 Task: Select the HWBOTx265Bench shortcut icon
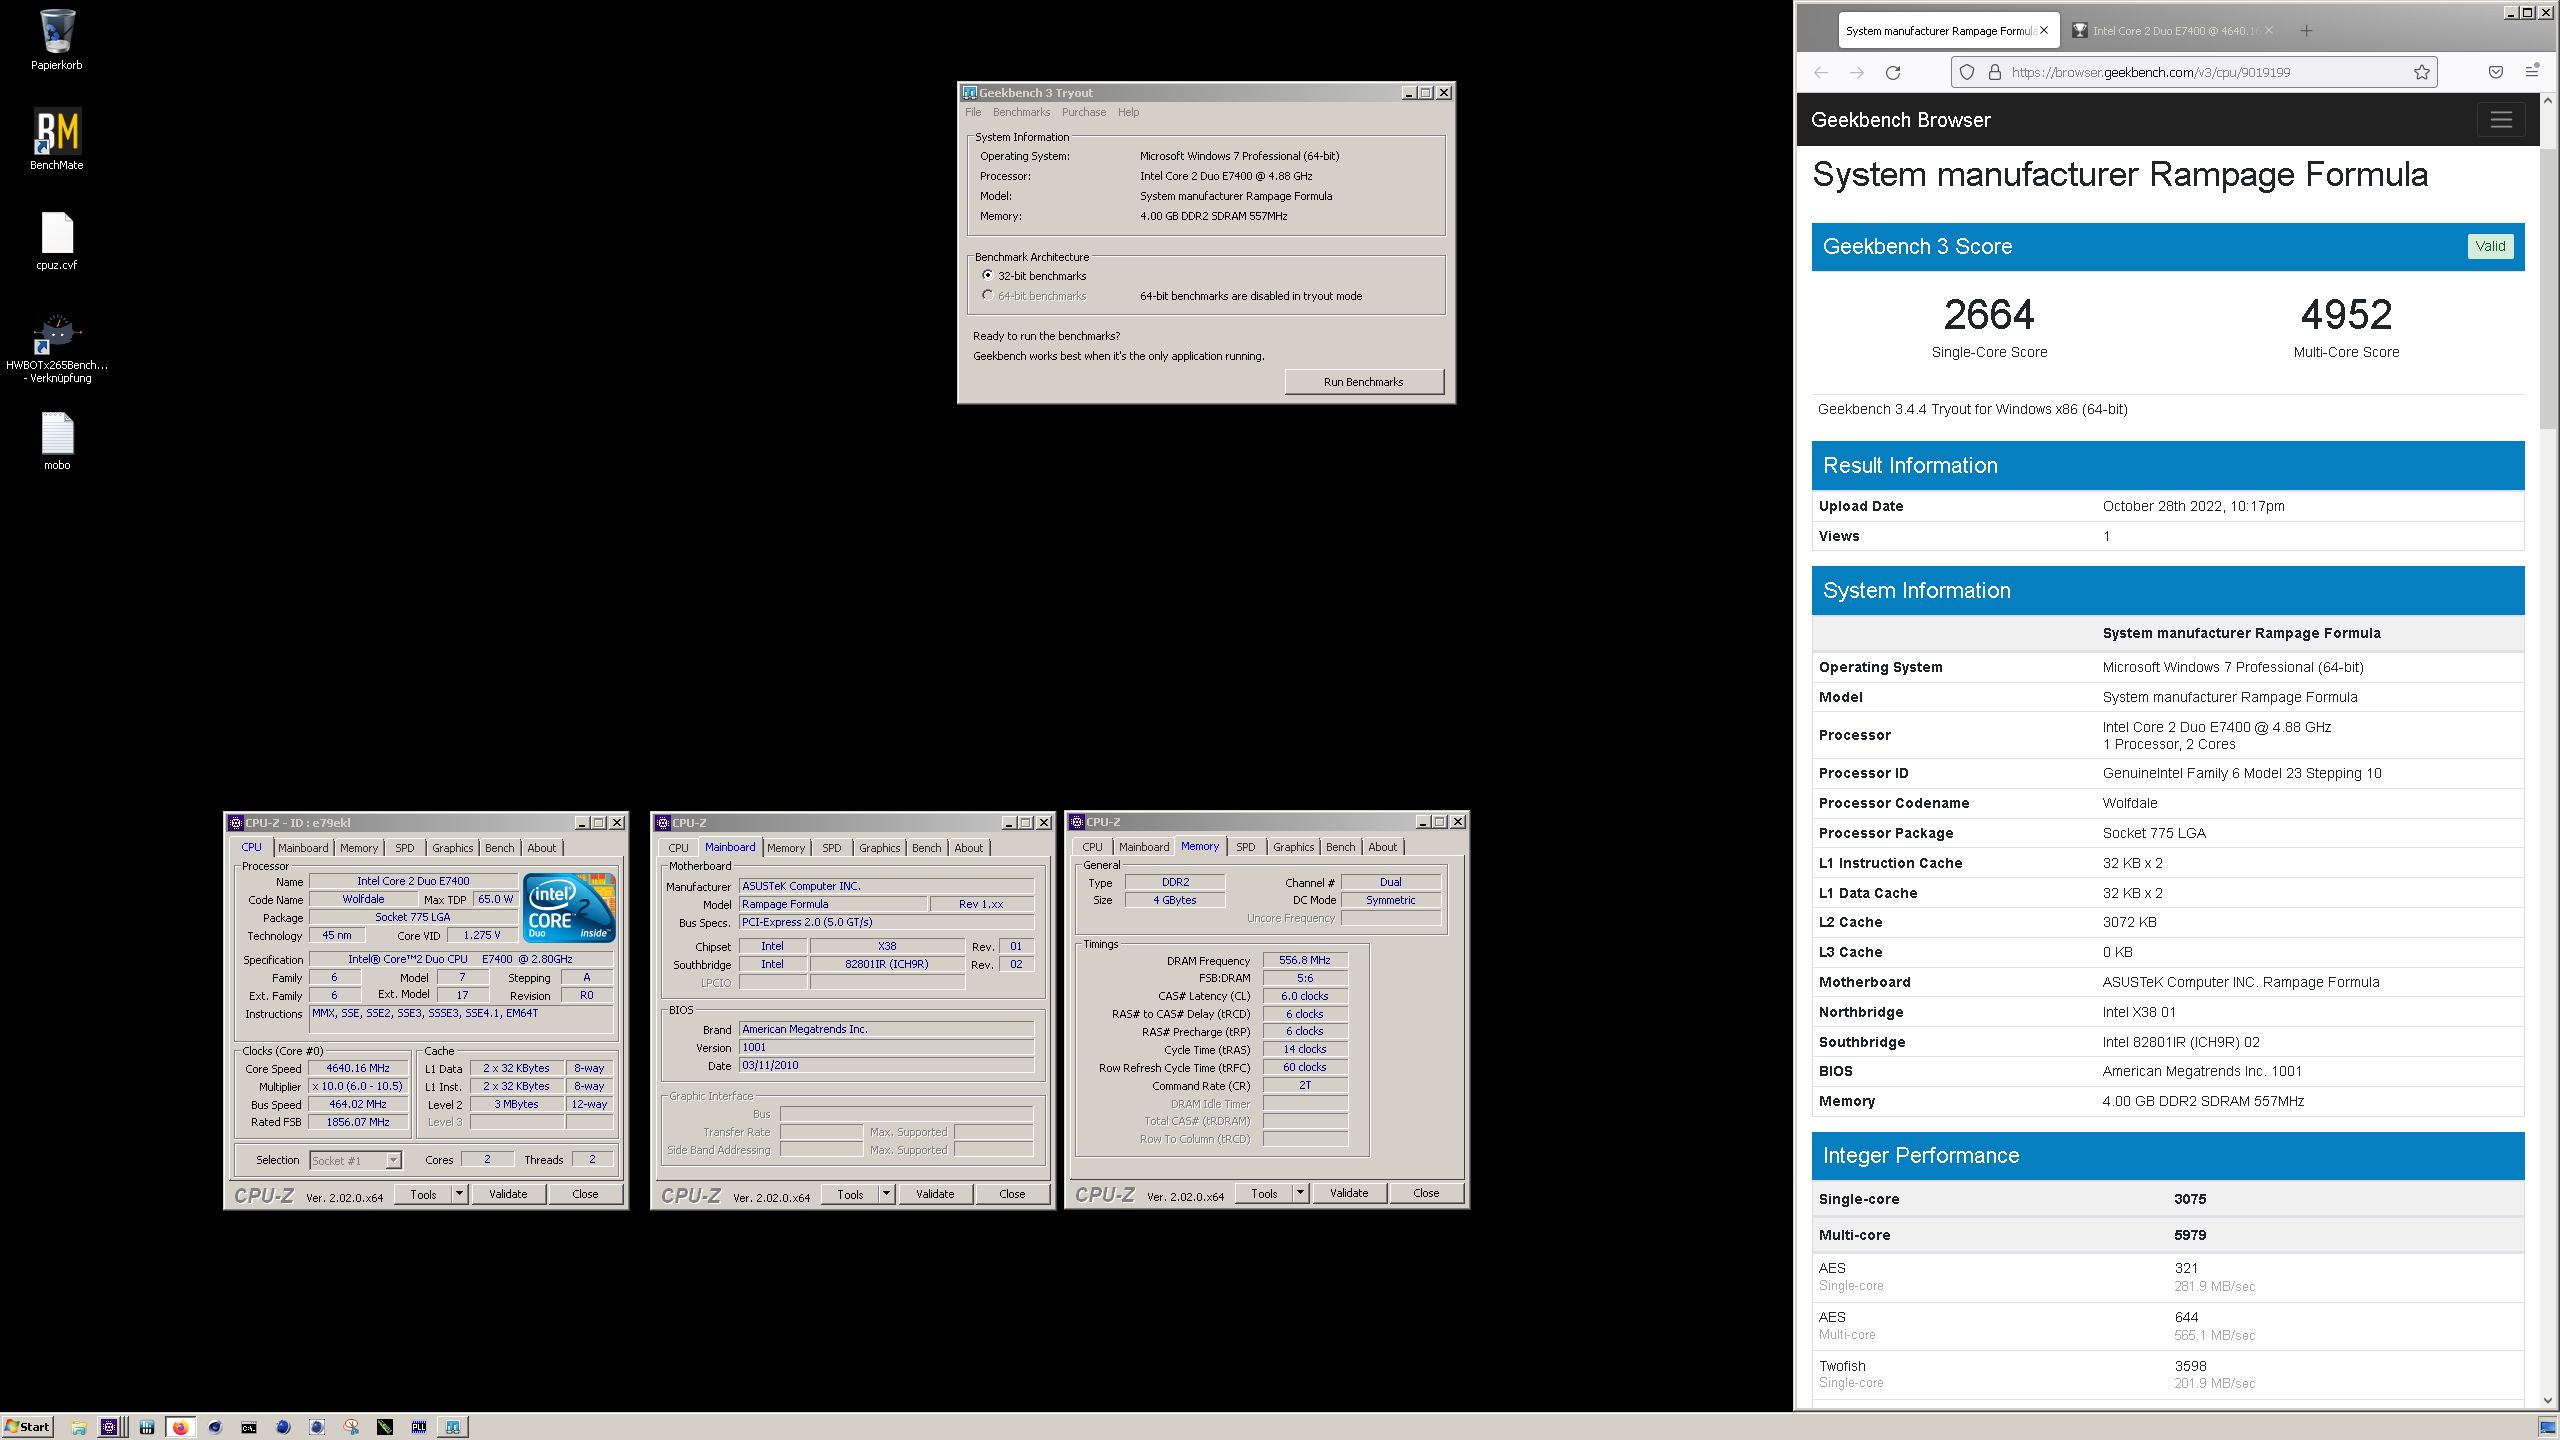click(57, 348)
